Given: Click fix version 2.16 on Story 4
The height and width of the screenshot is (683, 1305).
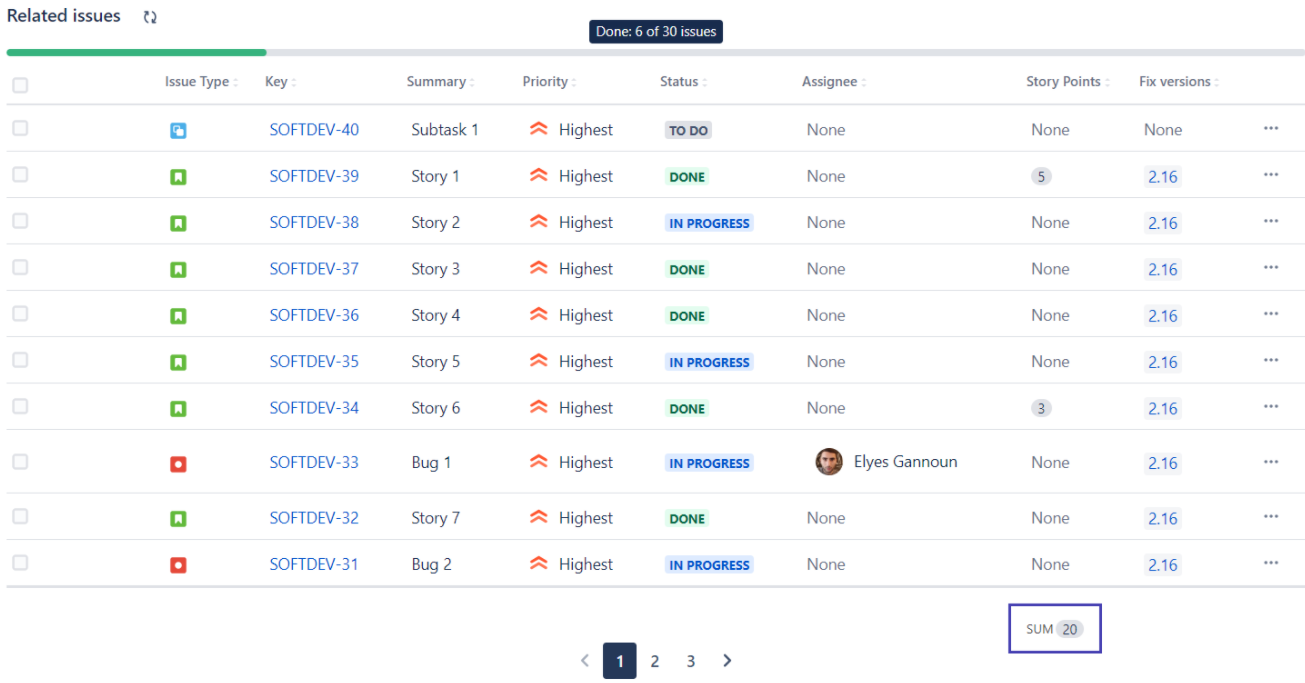Looking at the screenshot, I should click(1163, 314).
